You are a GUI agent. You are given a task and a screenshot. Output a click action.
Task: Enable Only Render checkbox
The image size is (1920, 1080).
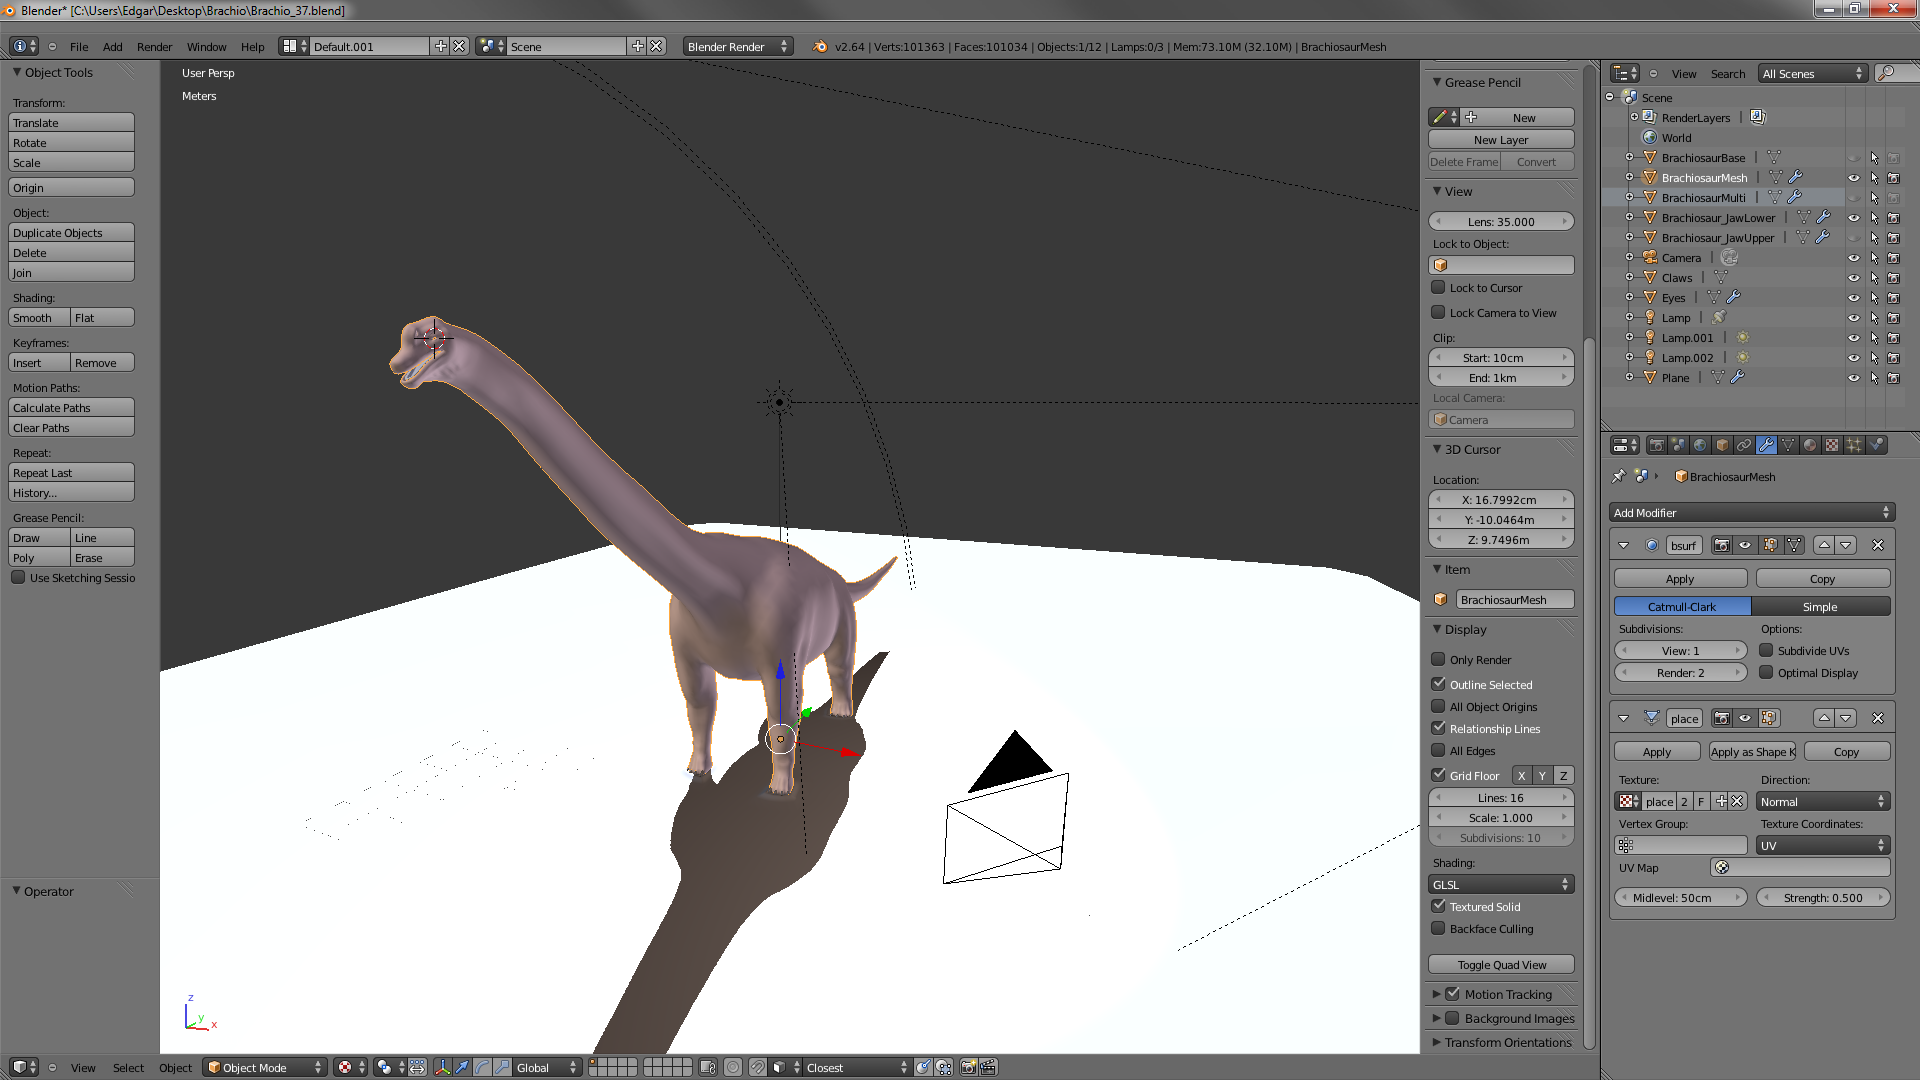tap(1438, 659)
